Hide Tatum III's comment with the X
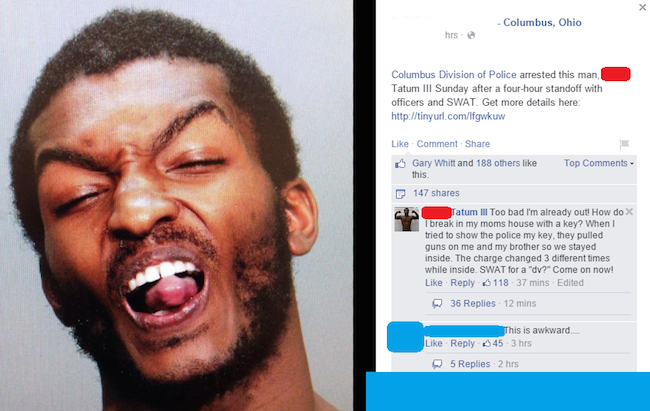The width and height of the screenshot is (650, 411). [x=629, y=212]
